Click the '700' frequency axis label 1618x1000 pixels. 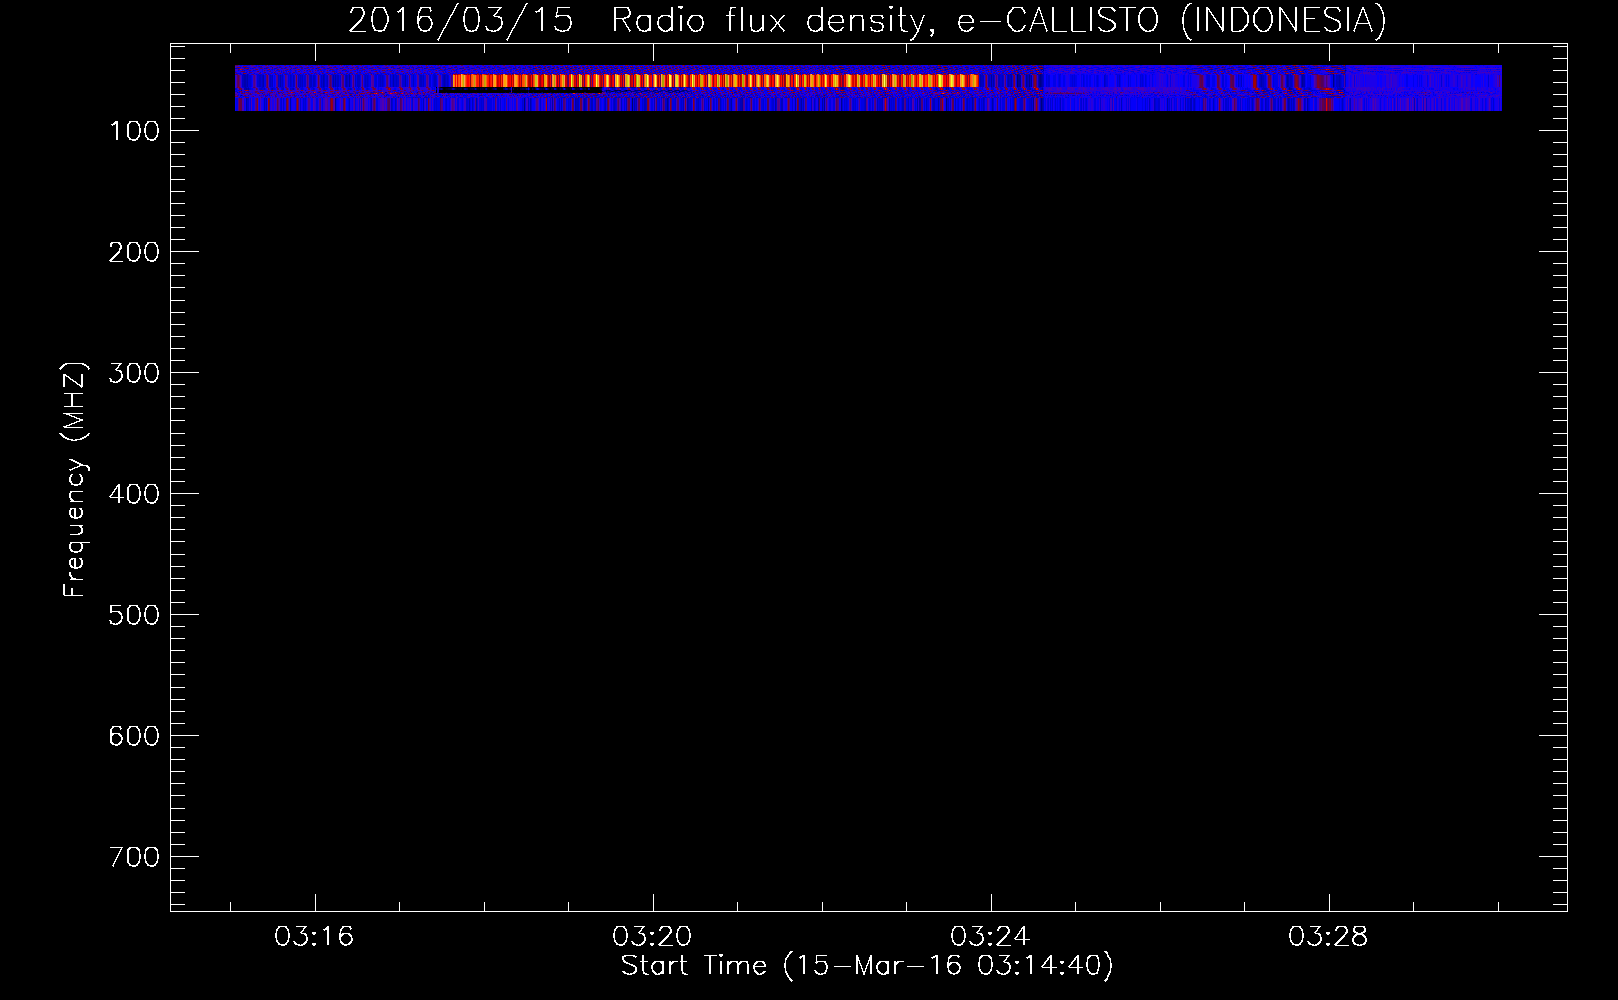click(x=134, y=858)
